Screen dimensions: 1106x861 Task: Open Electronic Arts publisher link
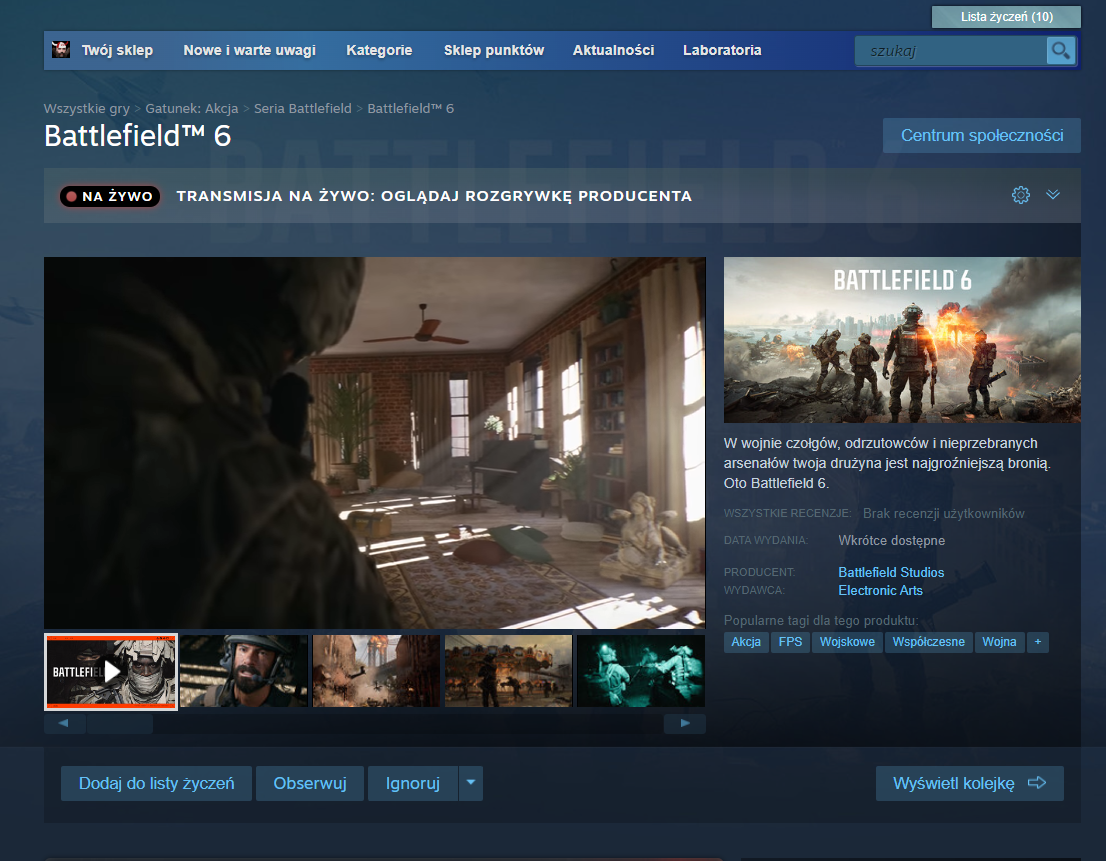point(880,590)
